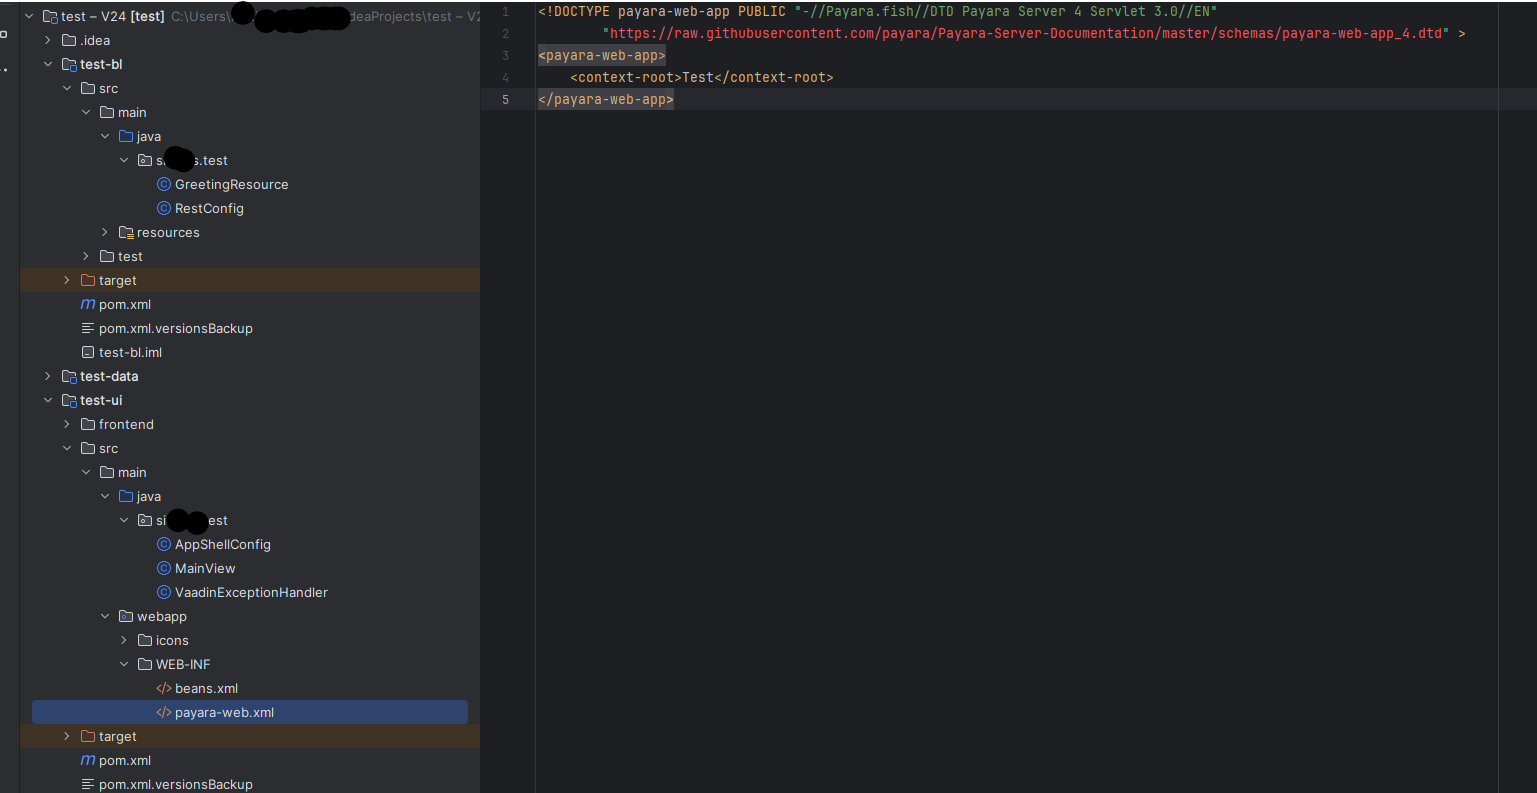The height and width of the screenshot is (793, 1537).
Task: Expand the resources folder arrow
Action: click(x=105, y=233)
